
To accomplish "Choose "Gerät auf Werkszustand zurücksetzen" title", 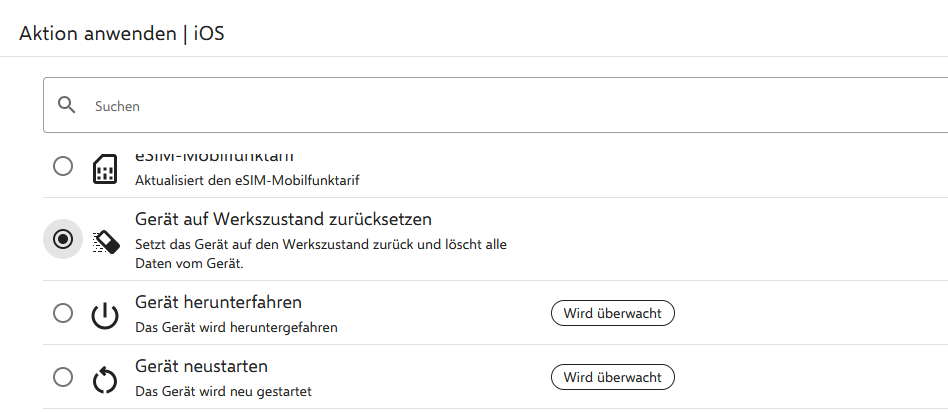I will click(283, 219).
